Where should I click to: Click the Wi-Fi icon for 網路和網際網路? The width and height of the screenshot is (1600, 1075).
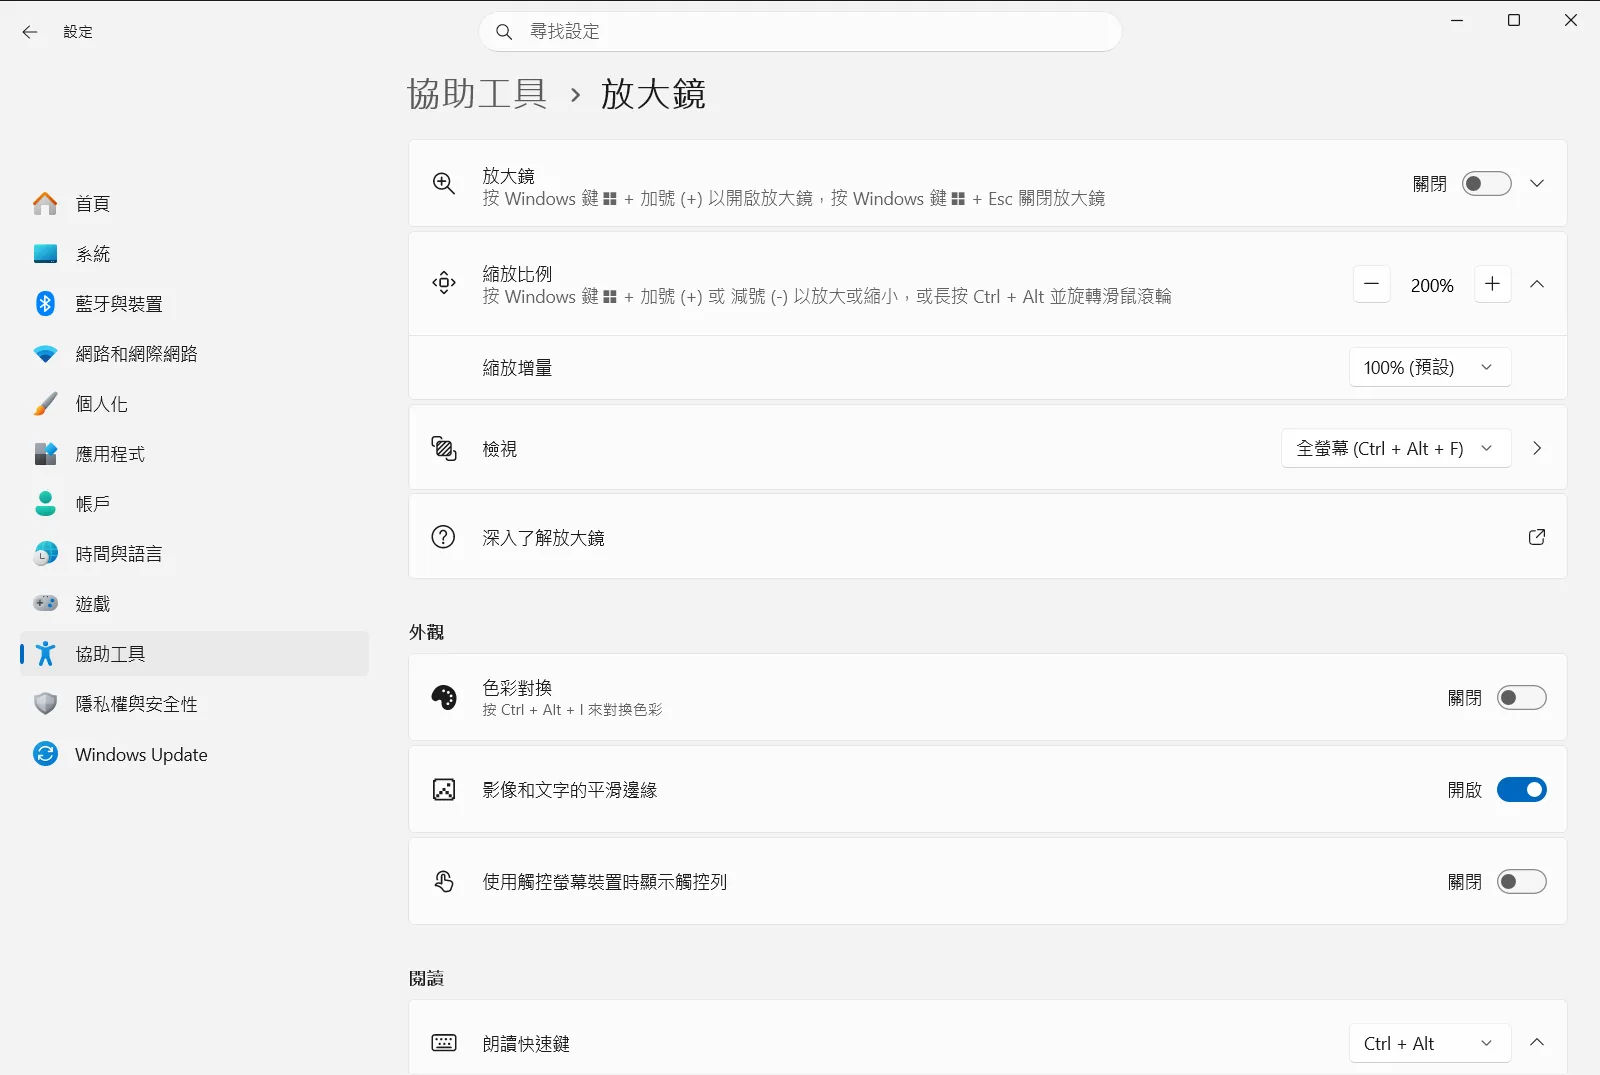[45, 354]
